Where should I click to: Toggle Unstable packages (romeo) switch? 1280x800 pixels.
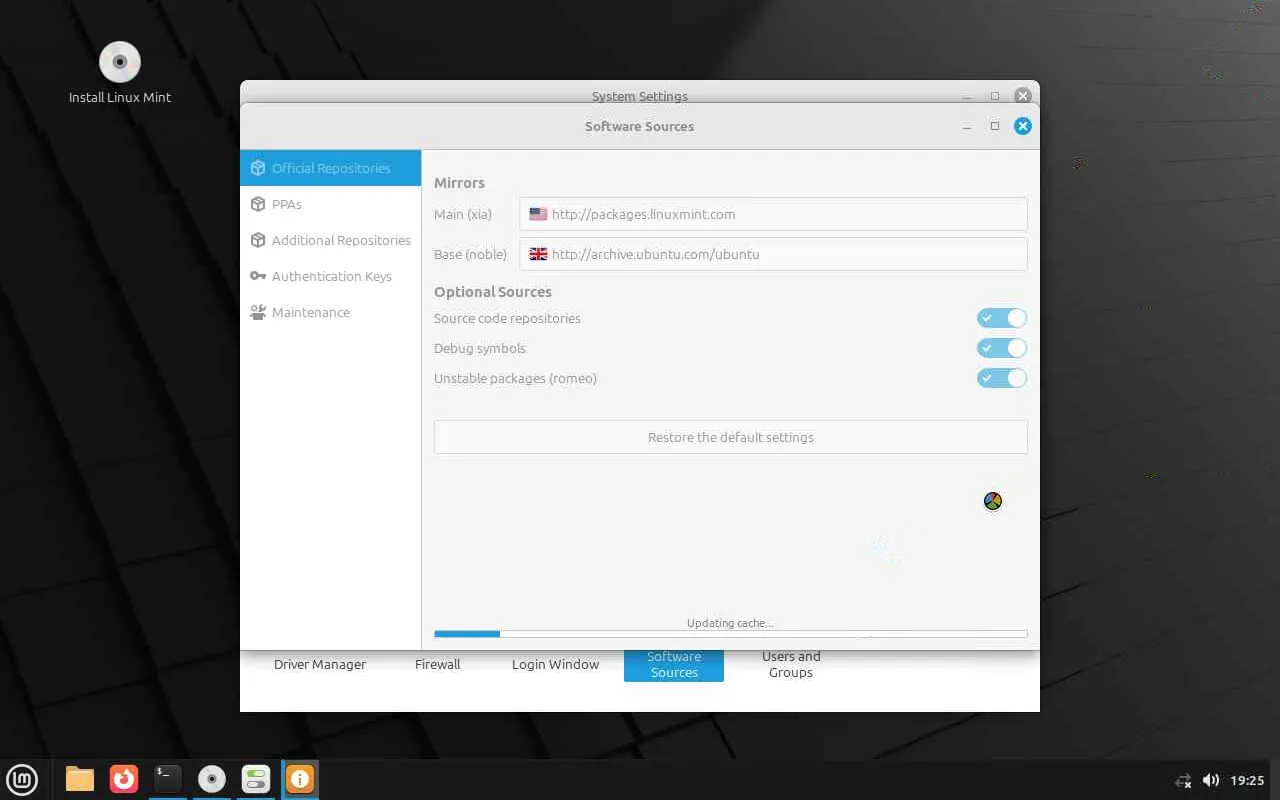point(1002,378)
